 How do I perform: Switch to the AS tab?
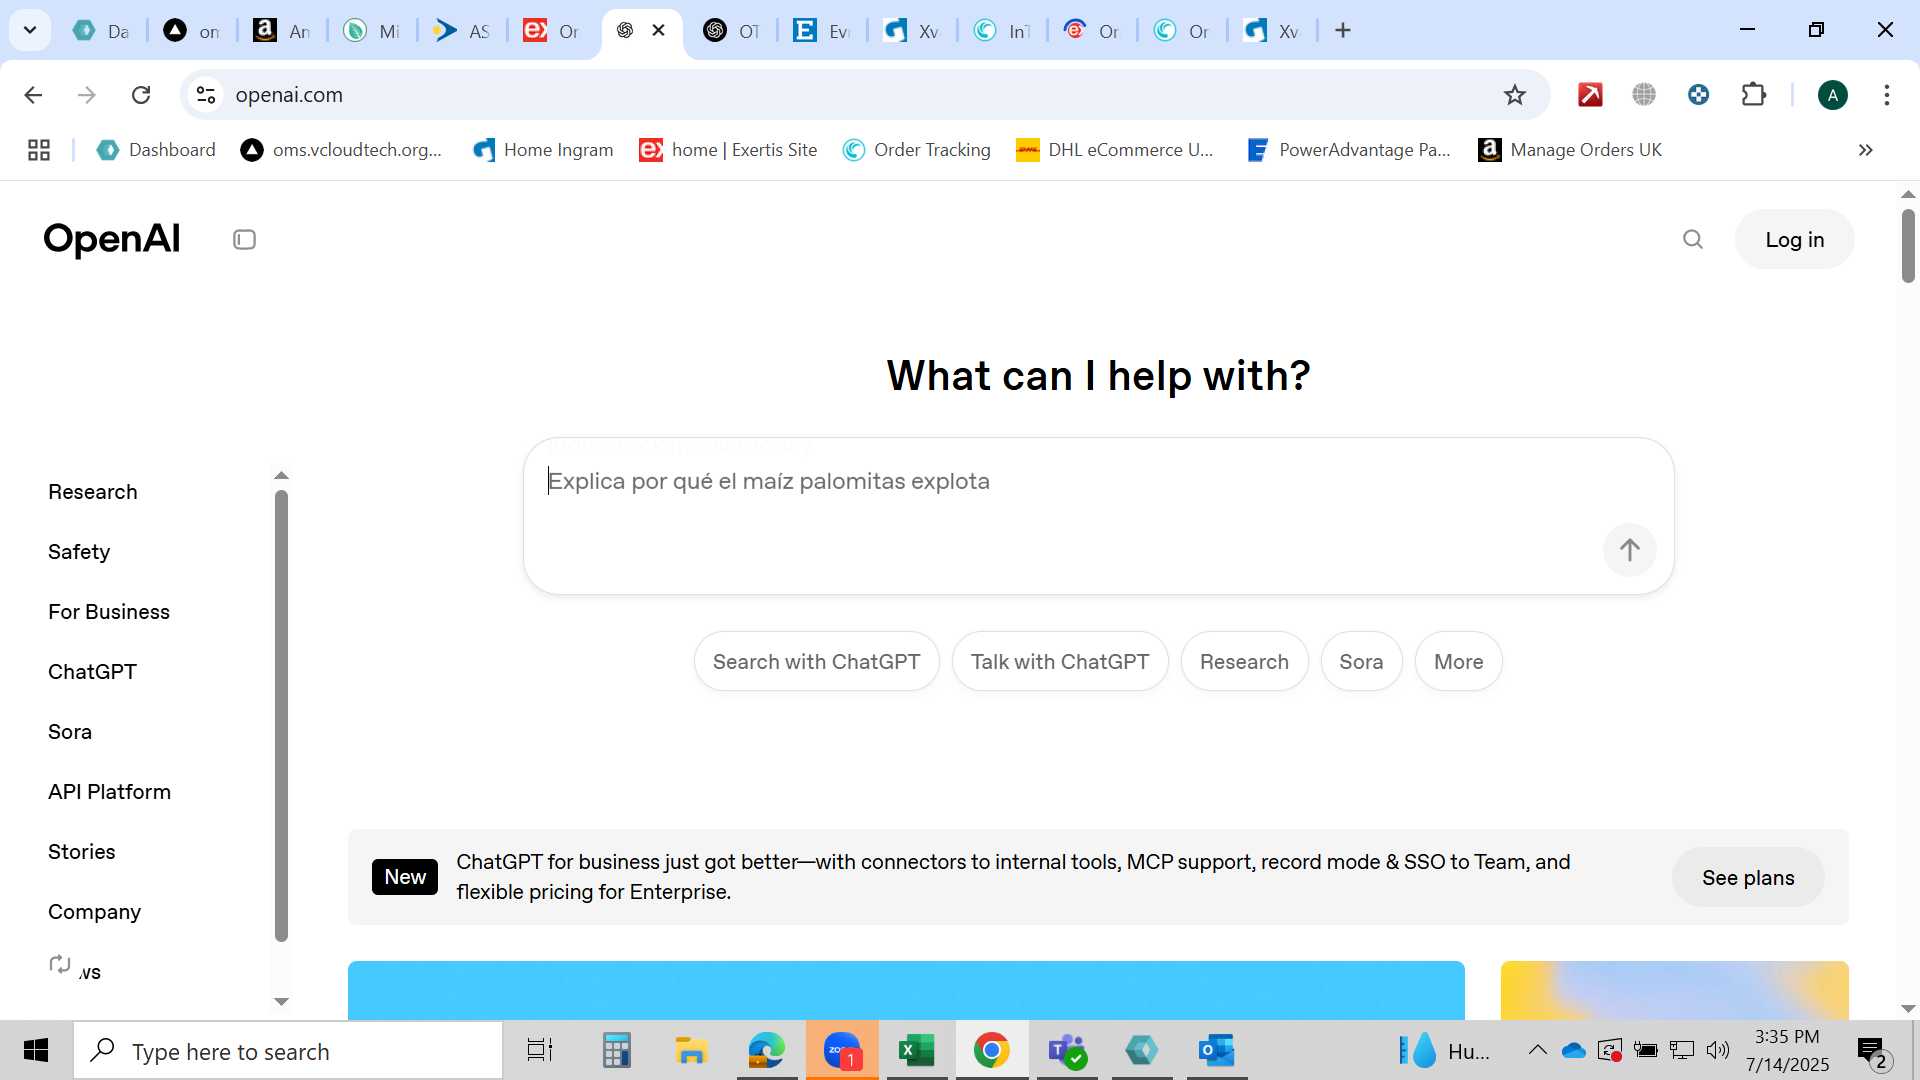point(462,31)
